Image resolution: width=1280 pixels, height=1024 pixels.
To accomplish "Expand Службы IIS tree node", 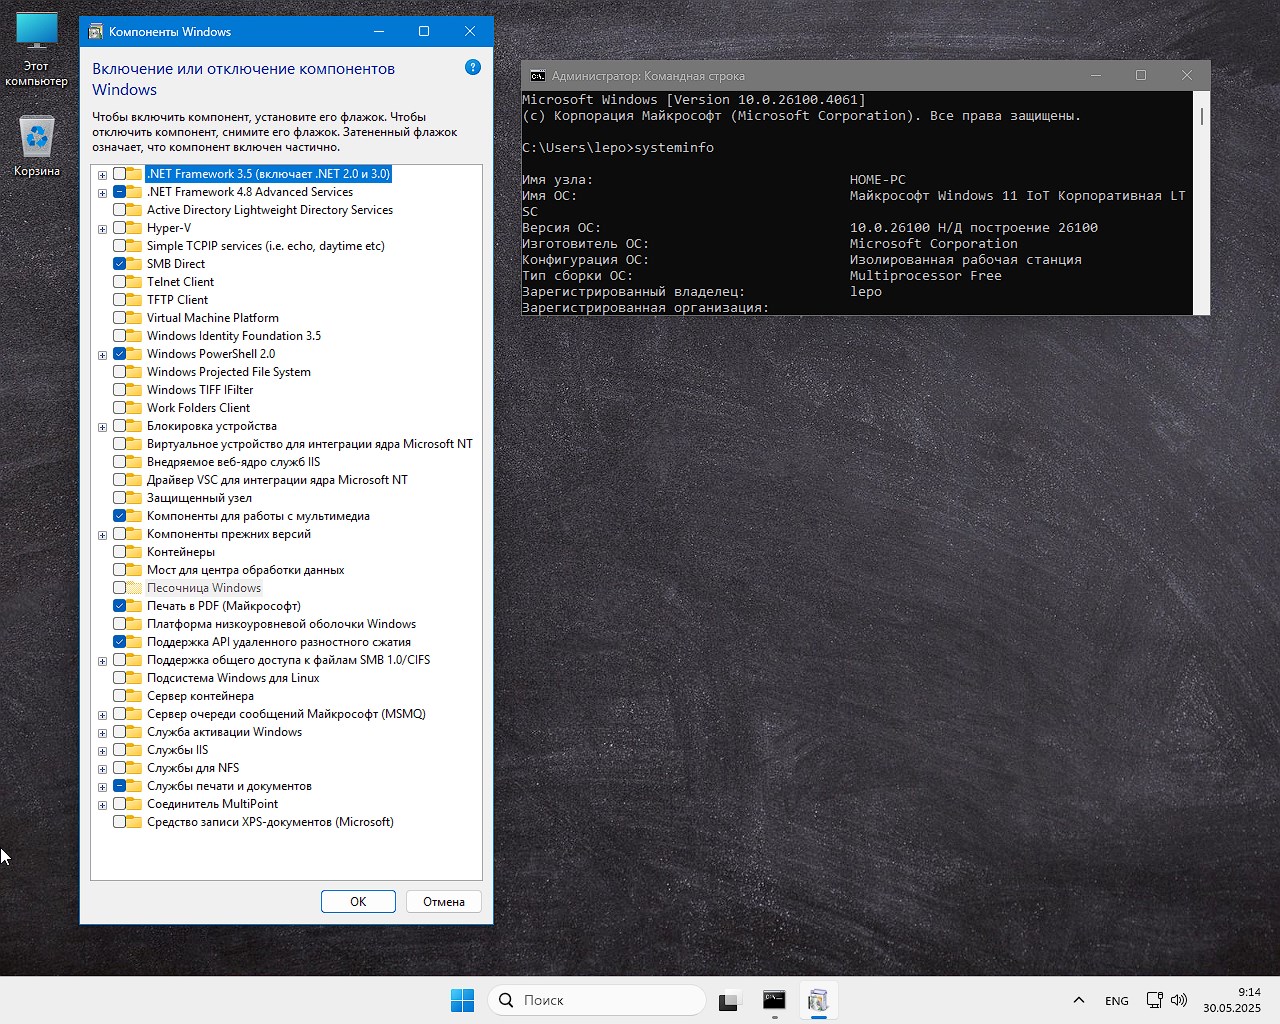I will [102, 751].
